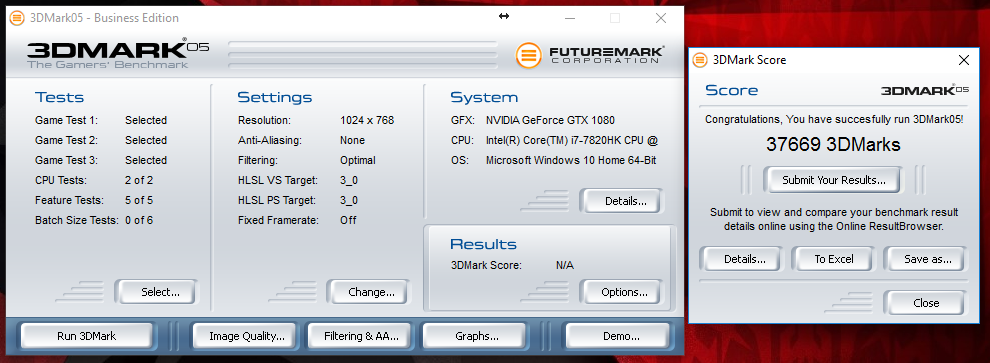Click the 3DMARK05 Gamers' Benchmark logo

(118, 54)
